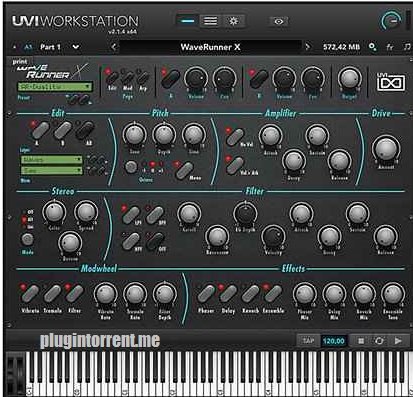Click the WaveRunner X preset name field

click(210, 47)
